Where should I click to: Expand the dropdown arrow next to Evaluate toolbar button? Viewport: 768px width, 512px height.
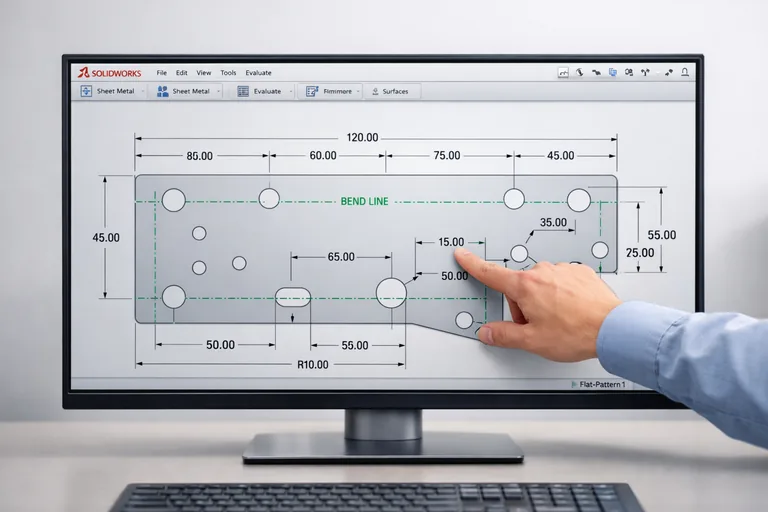tap(291, 91)
